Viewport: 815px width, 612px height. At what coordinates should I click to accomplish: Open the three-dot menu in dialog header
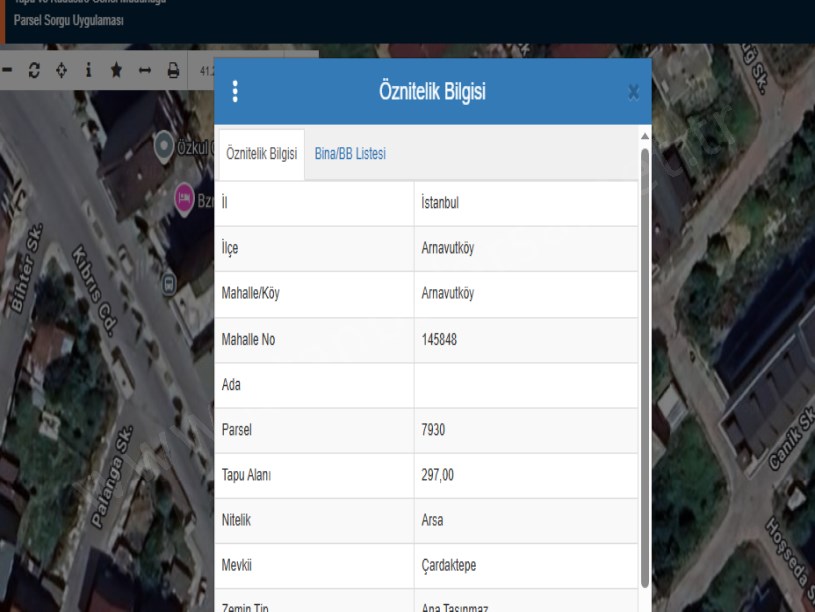(235, 92)
